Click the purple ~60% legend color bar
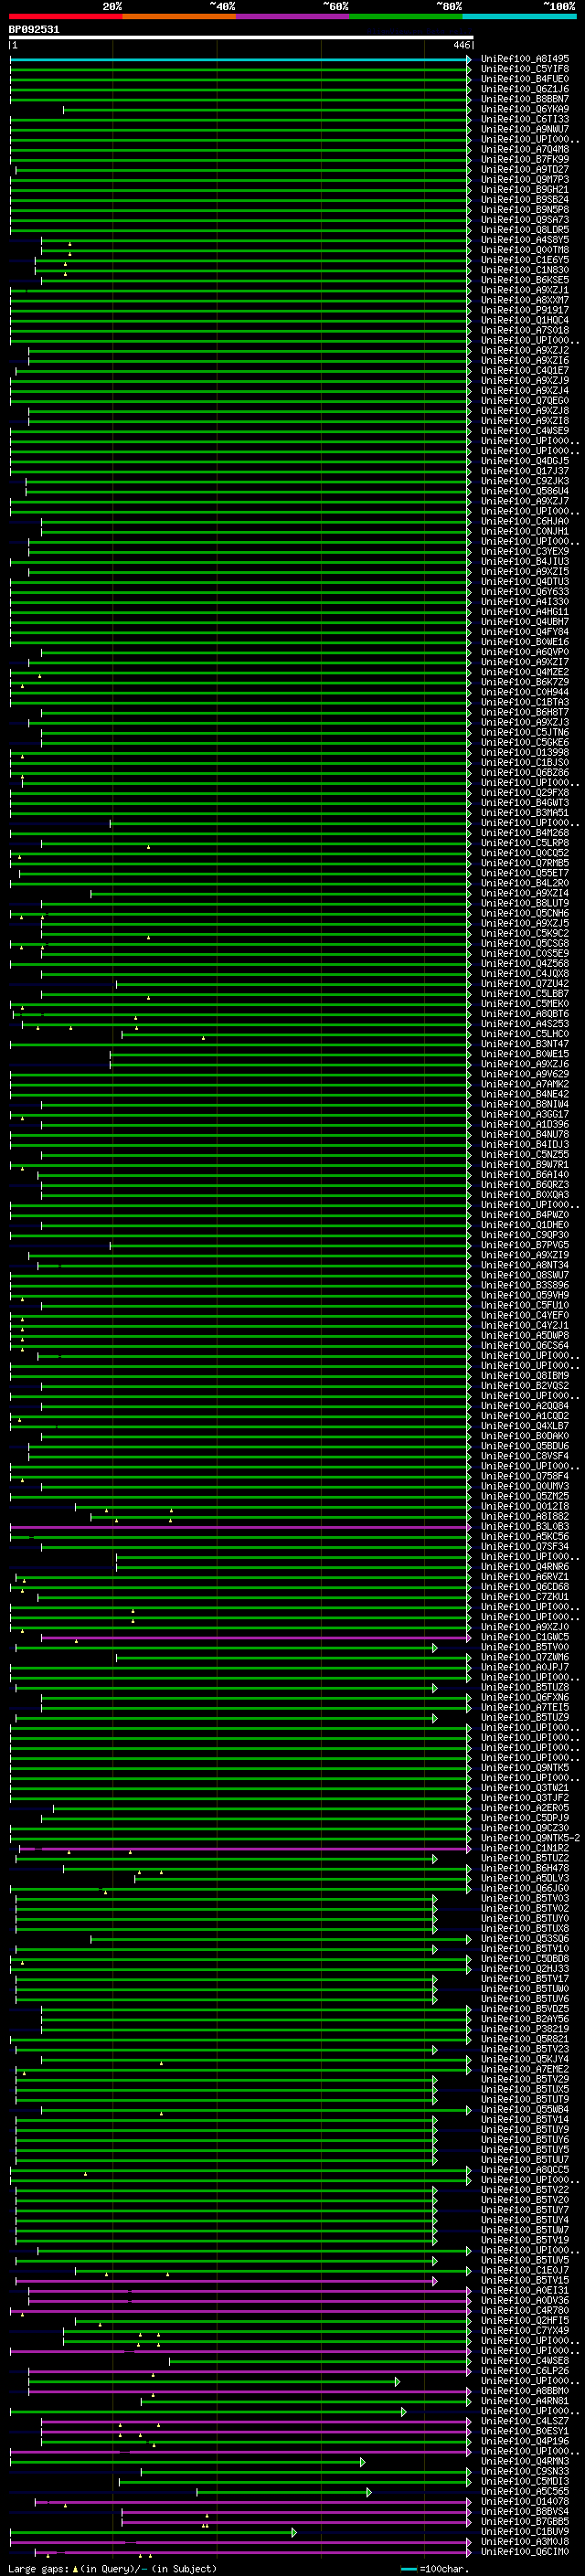This screenshot has width=585, height=2576. tap(293, 16)
